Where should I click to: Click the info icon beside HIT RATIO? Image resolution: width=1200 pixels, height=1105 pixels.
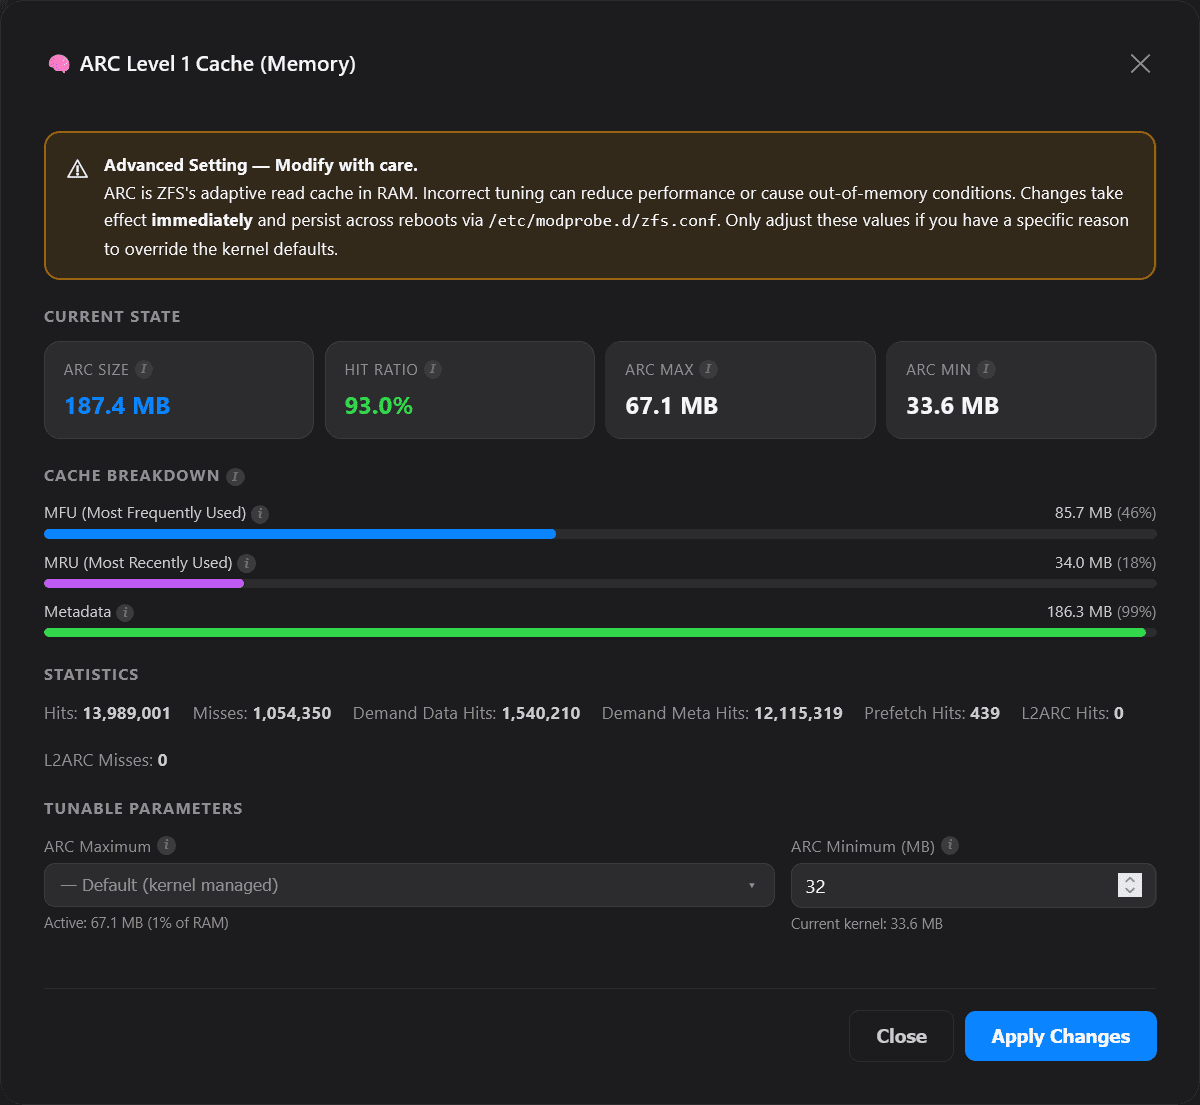click(433, 369)
